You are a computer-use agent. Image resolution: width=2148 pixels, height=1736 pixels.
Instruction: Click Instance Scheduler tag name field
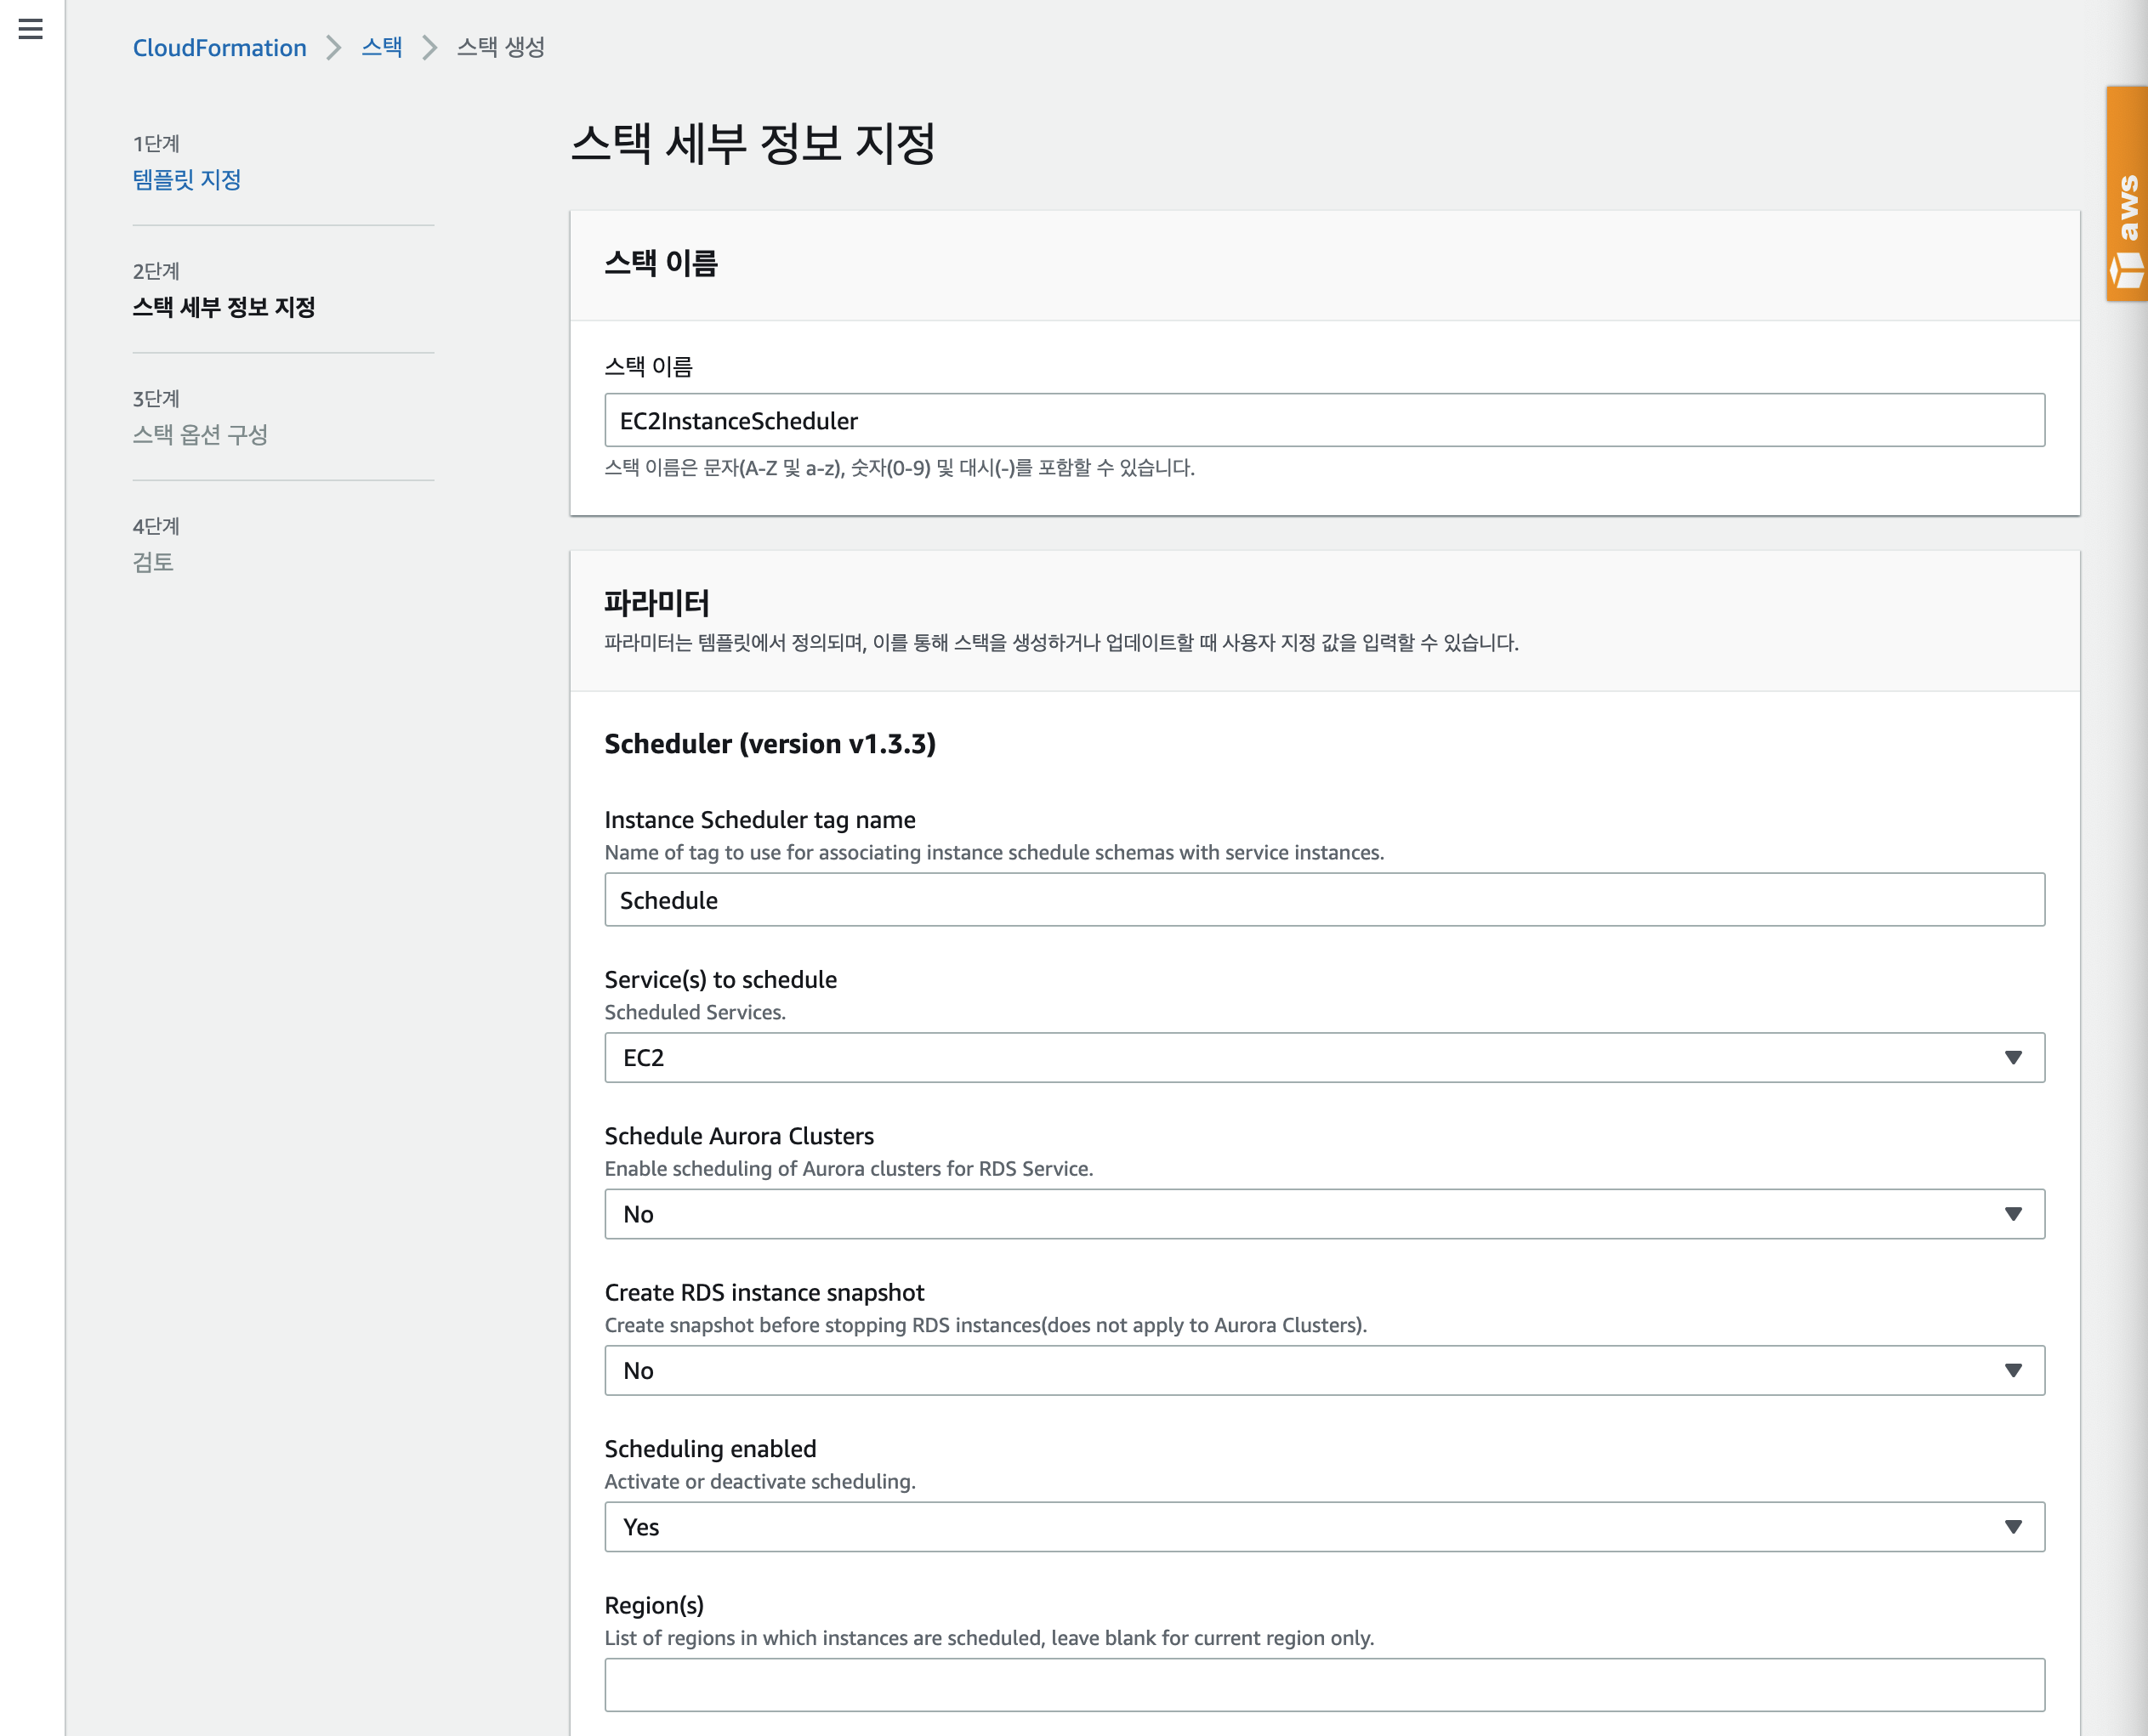tap(1323, 900)
